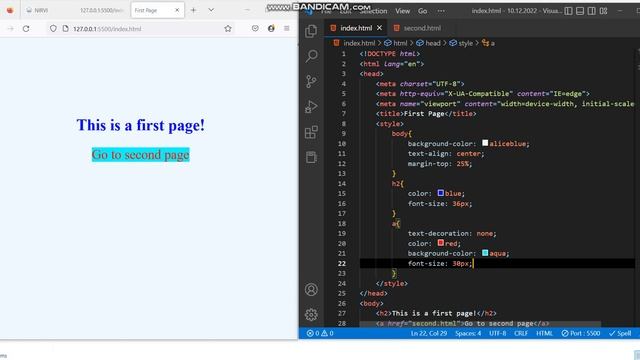Open the Run and Debug view
This screenshot has width=640, height=360.
311,107
